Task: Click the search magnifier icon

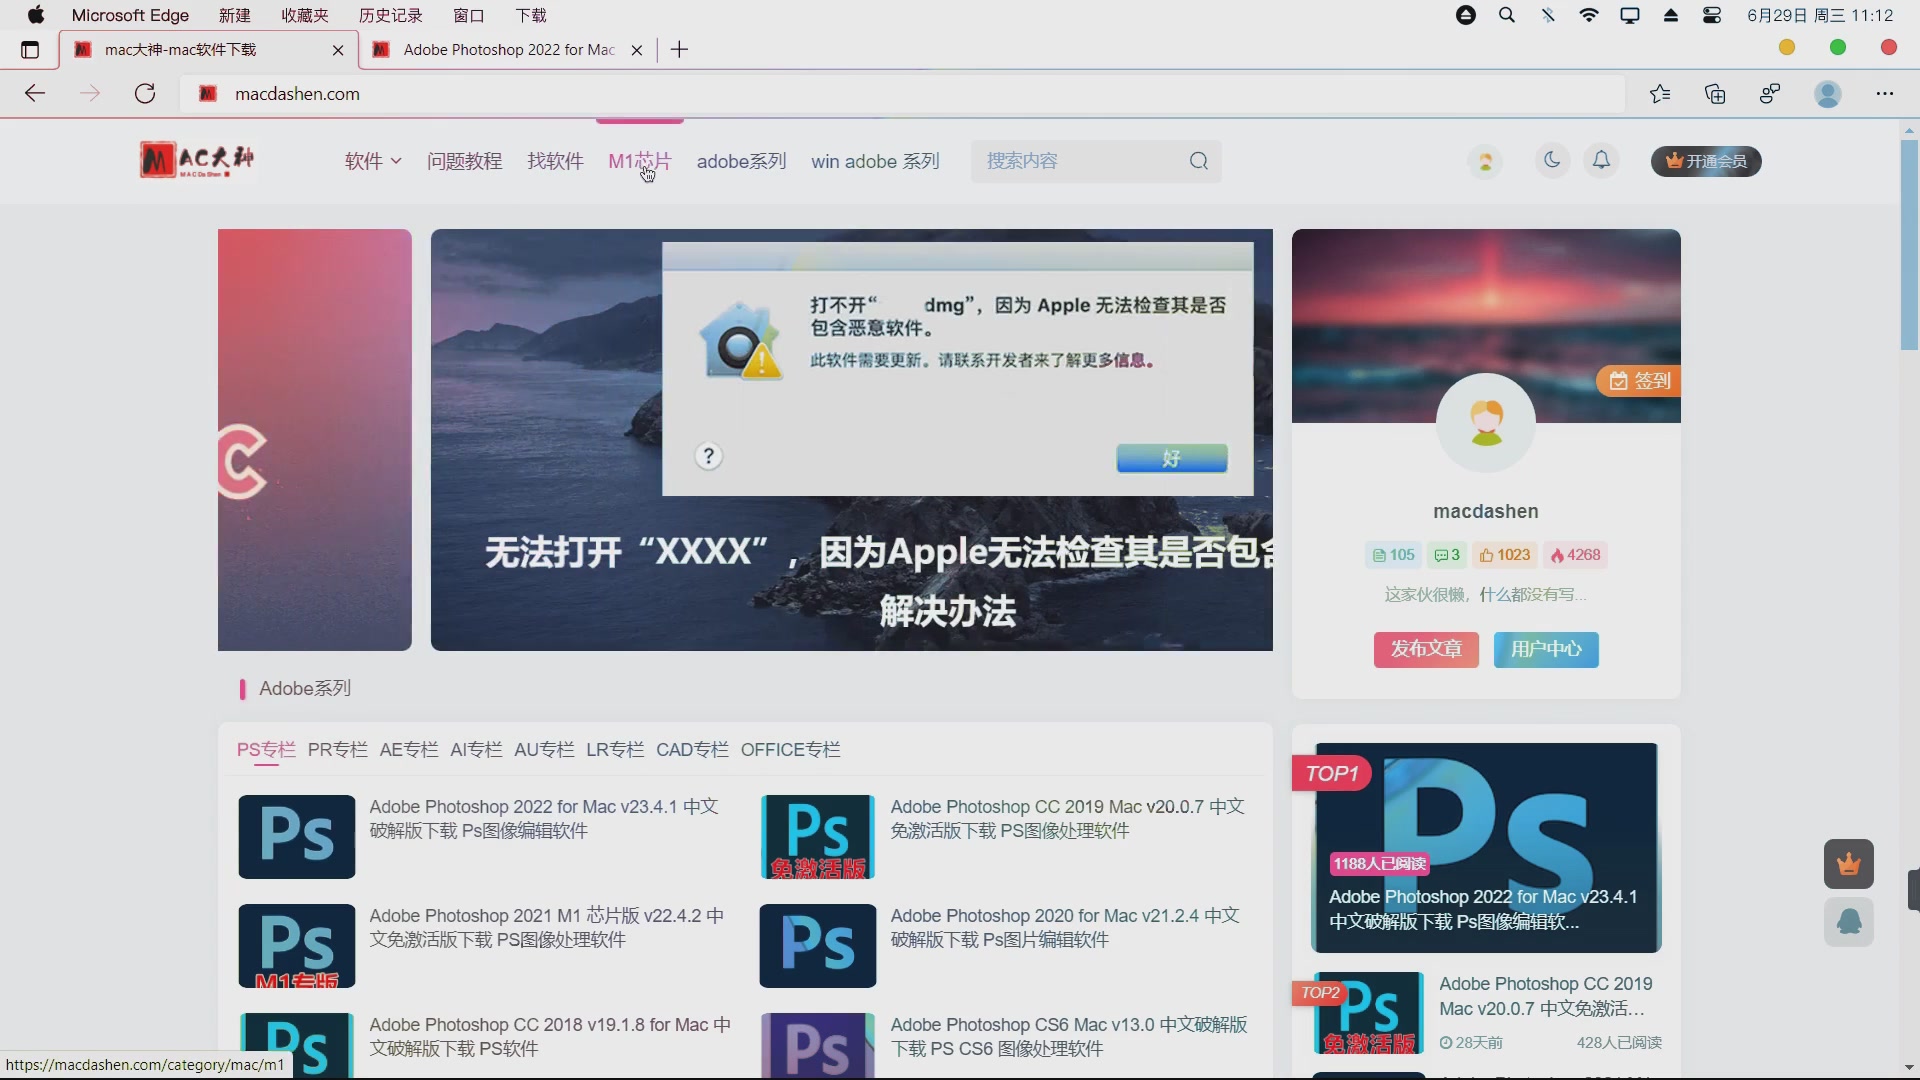Action: [x=1199, y=161]
